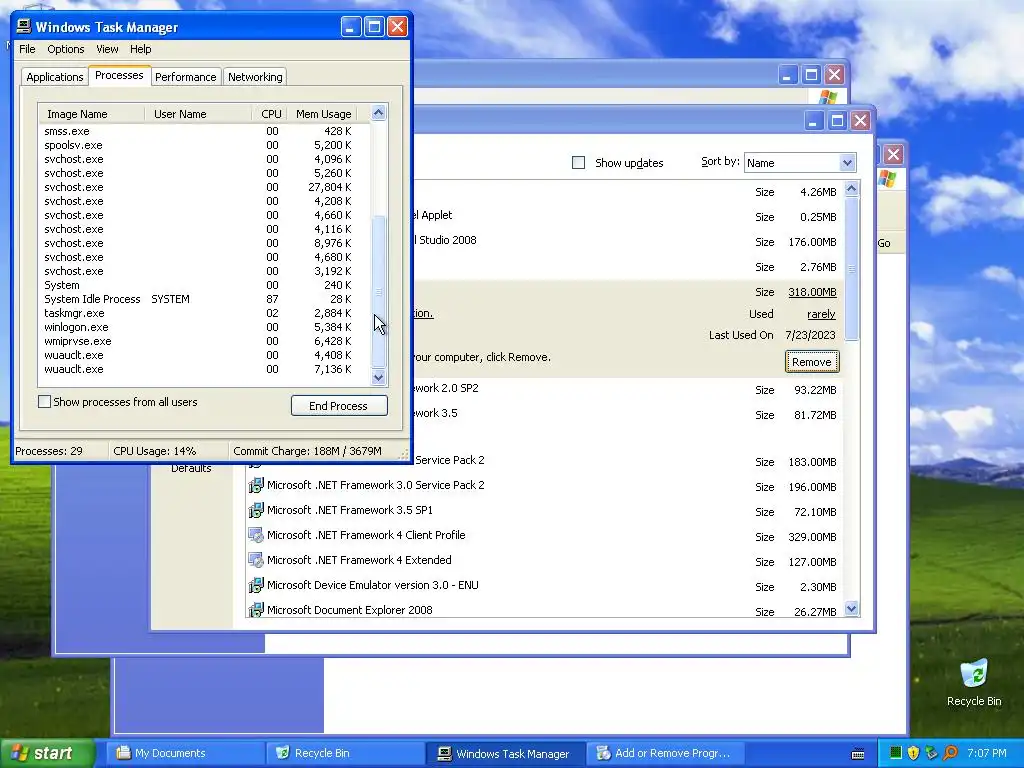Select wuauclt.exe using 7,136 K
The width and height of the screenshot is (1024, 768).
pos(204,369)
